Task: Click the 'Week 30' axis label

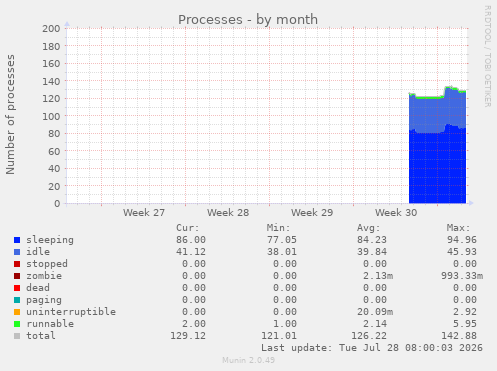Action: click(396, 213)
